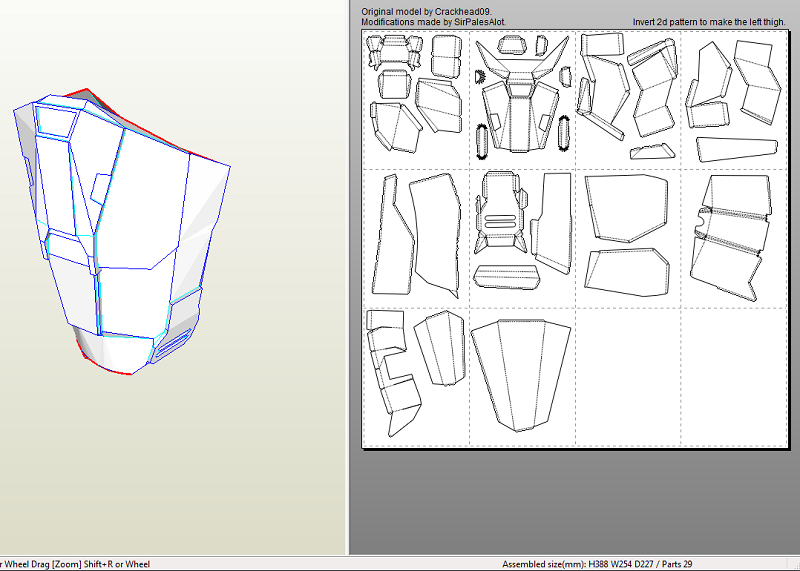Click the 'Wheel Drag [Zoom] Shift+R or Wheel' status hint
Screen dimensions: 800x571
(x=77, y=564)
